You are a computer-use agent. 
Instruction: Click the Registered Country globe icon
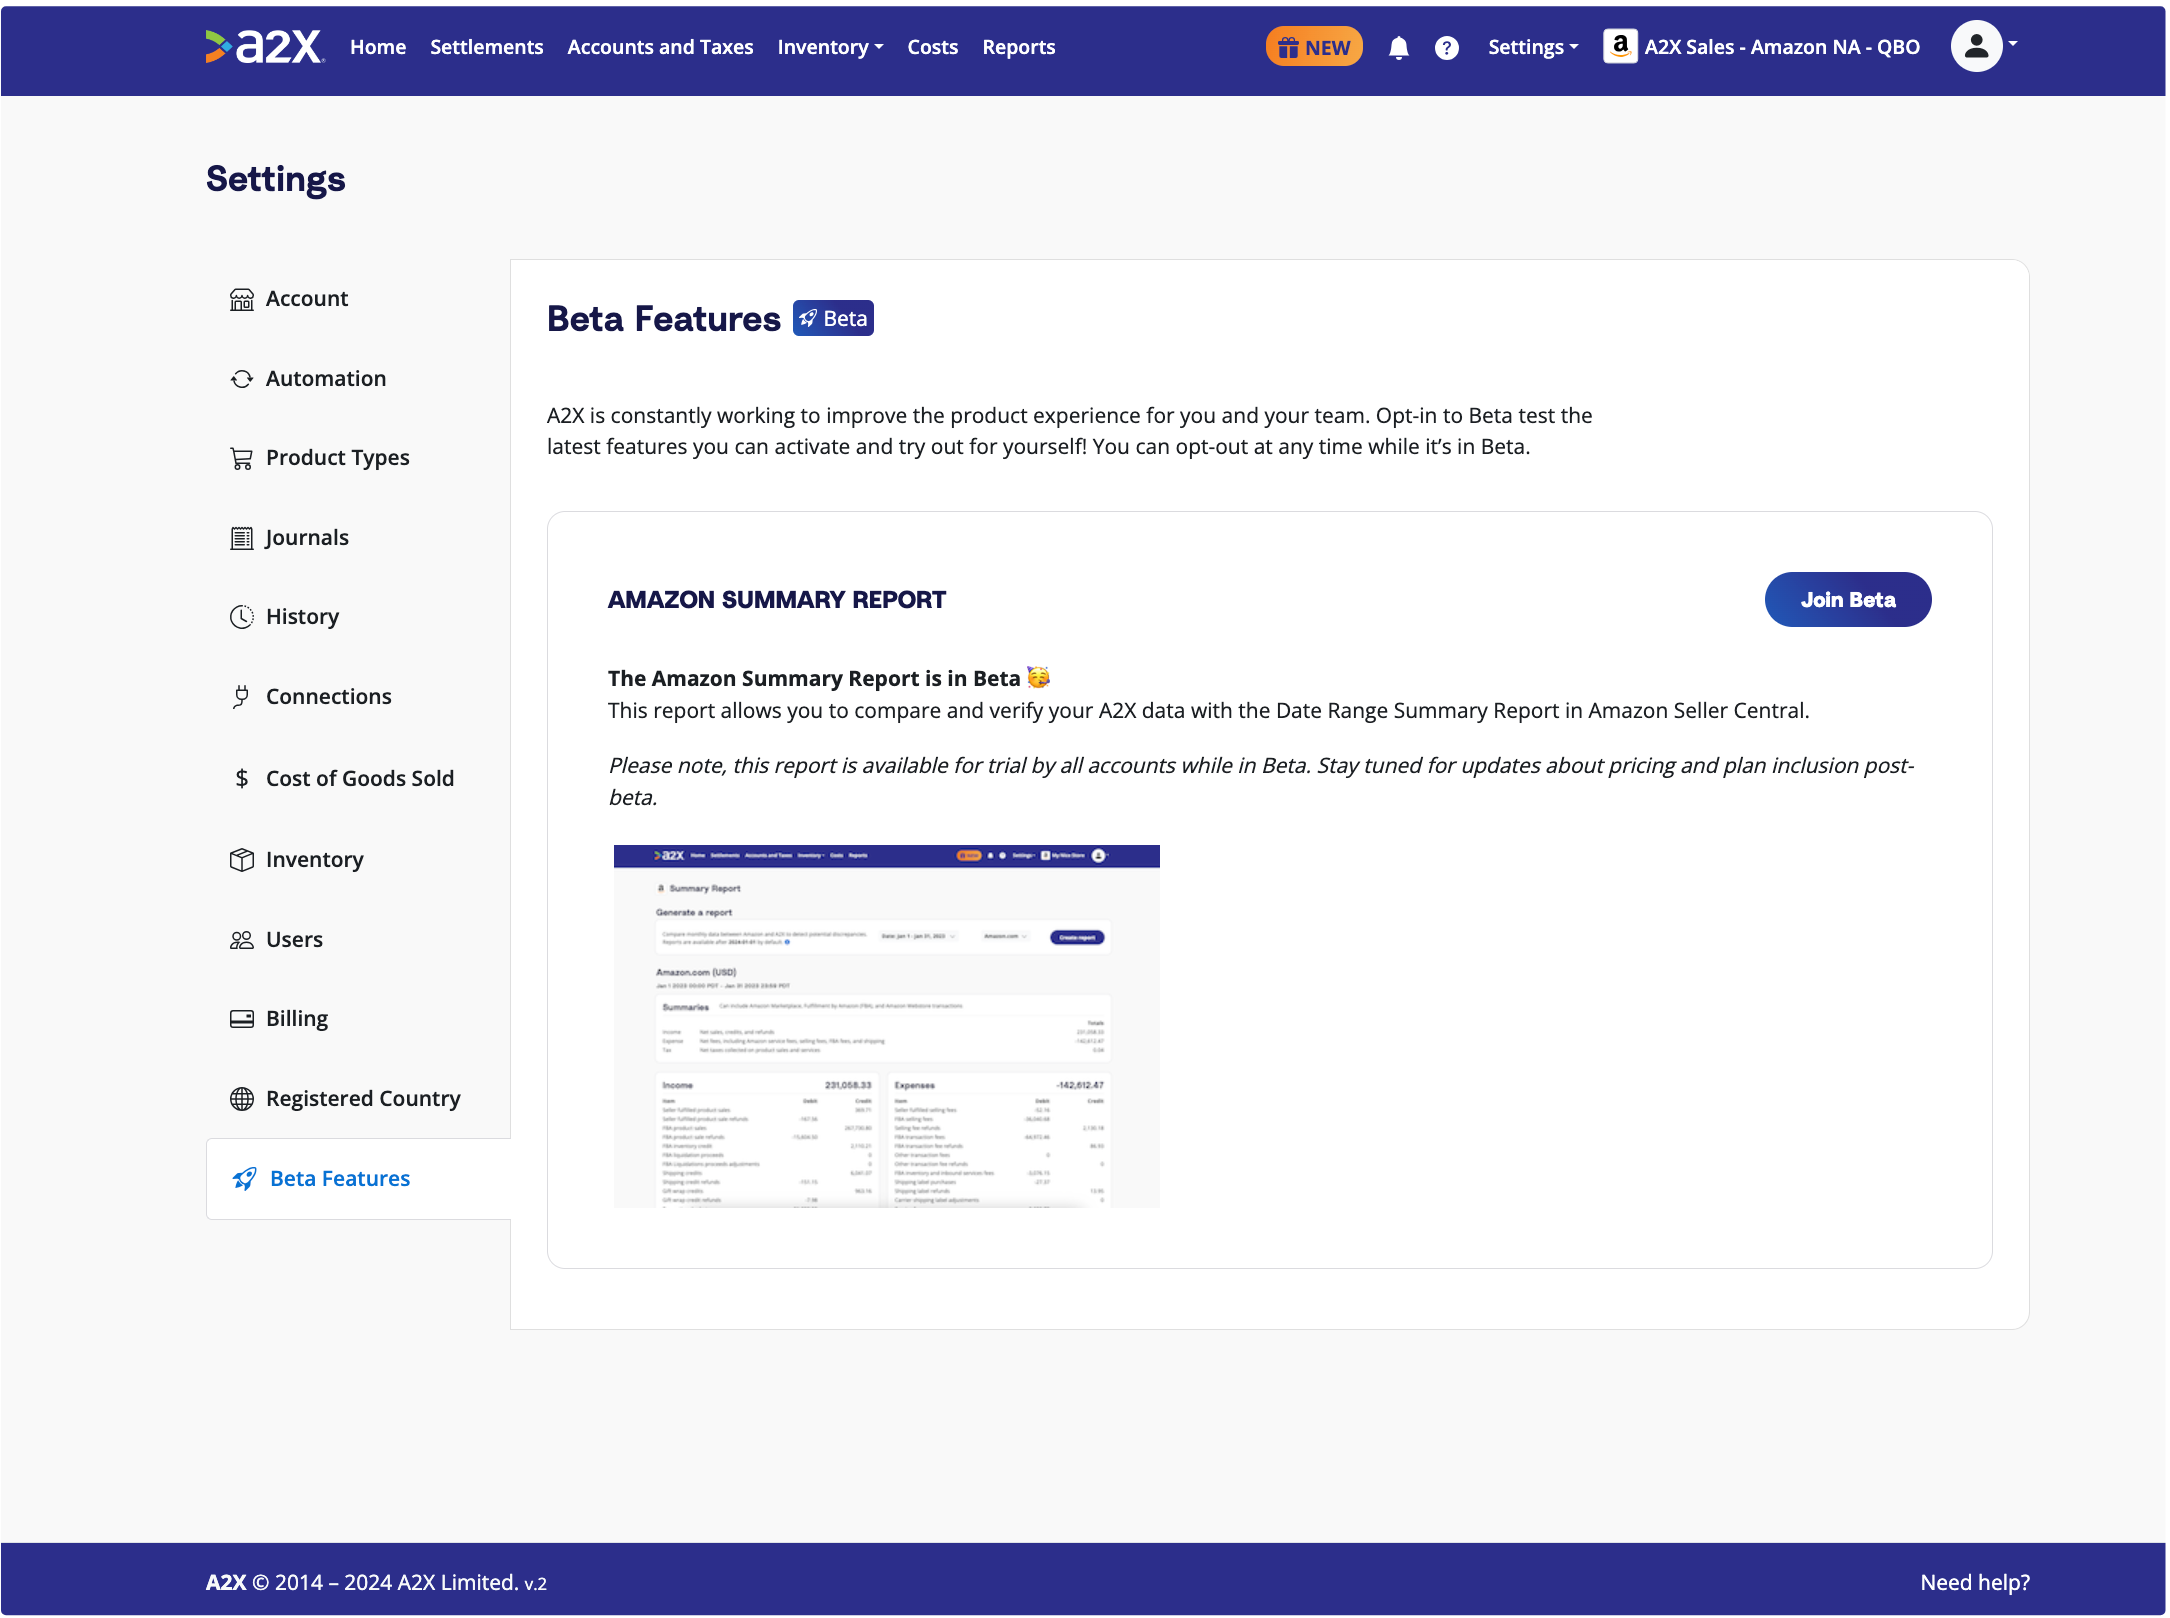click(242, 1099)
